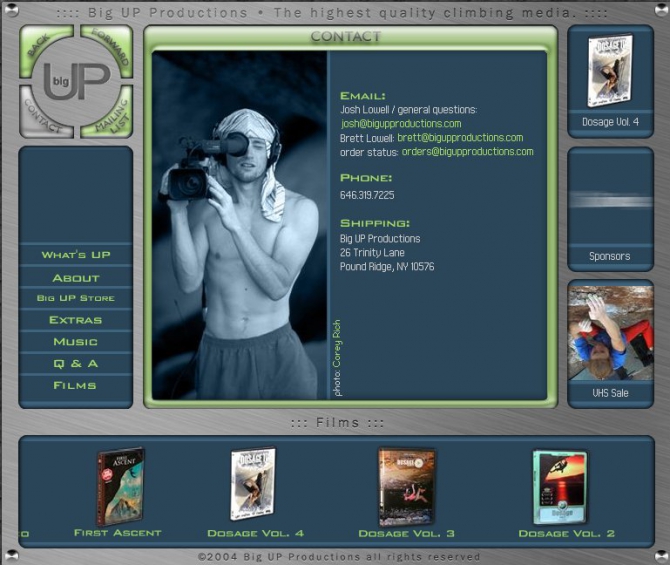Click the Dosage Vol. 4 sidebar DVD cover
This screenshot has height=565, width=670.
click(x=610, y=71)
